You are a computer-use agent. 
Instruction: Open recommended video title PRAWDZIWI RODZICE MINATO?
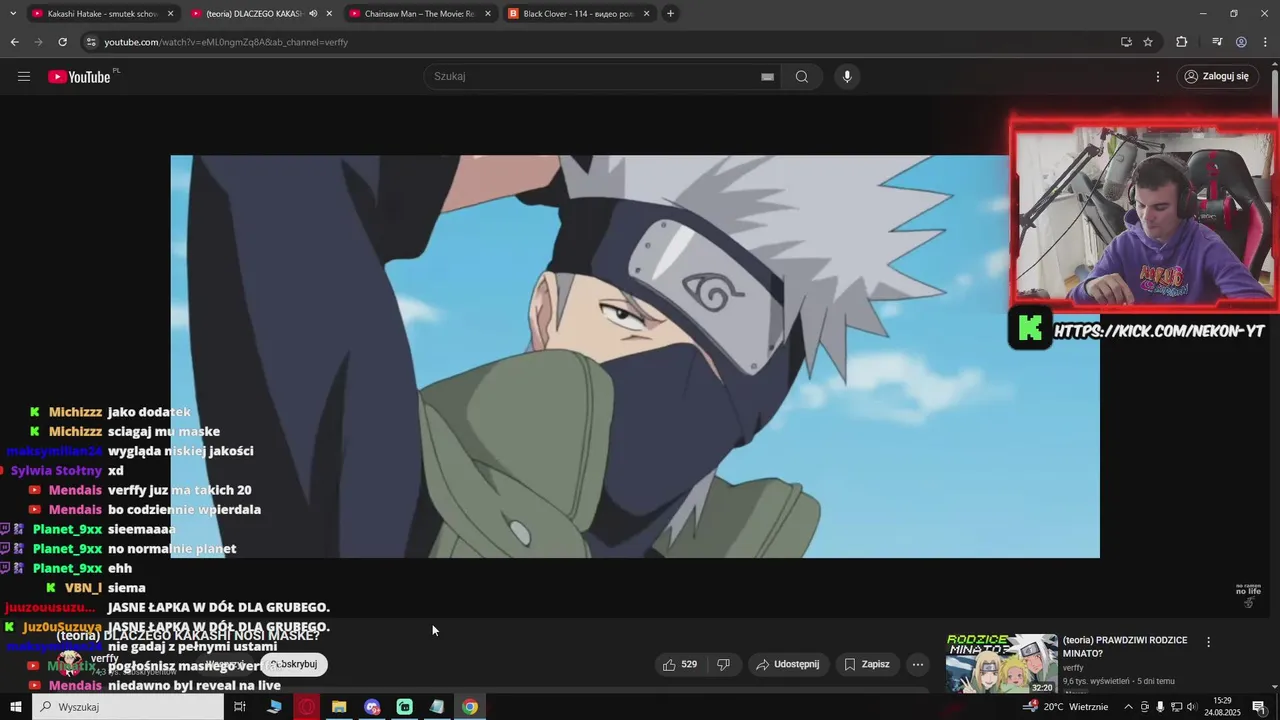1125,646
